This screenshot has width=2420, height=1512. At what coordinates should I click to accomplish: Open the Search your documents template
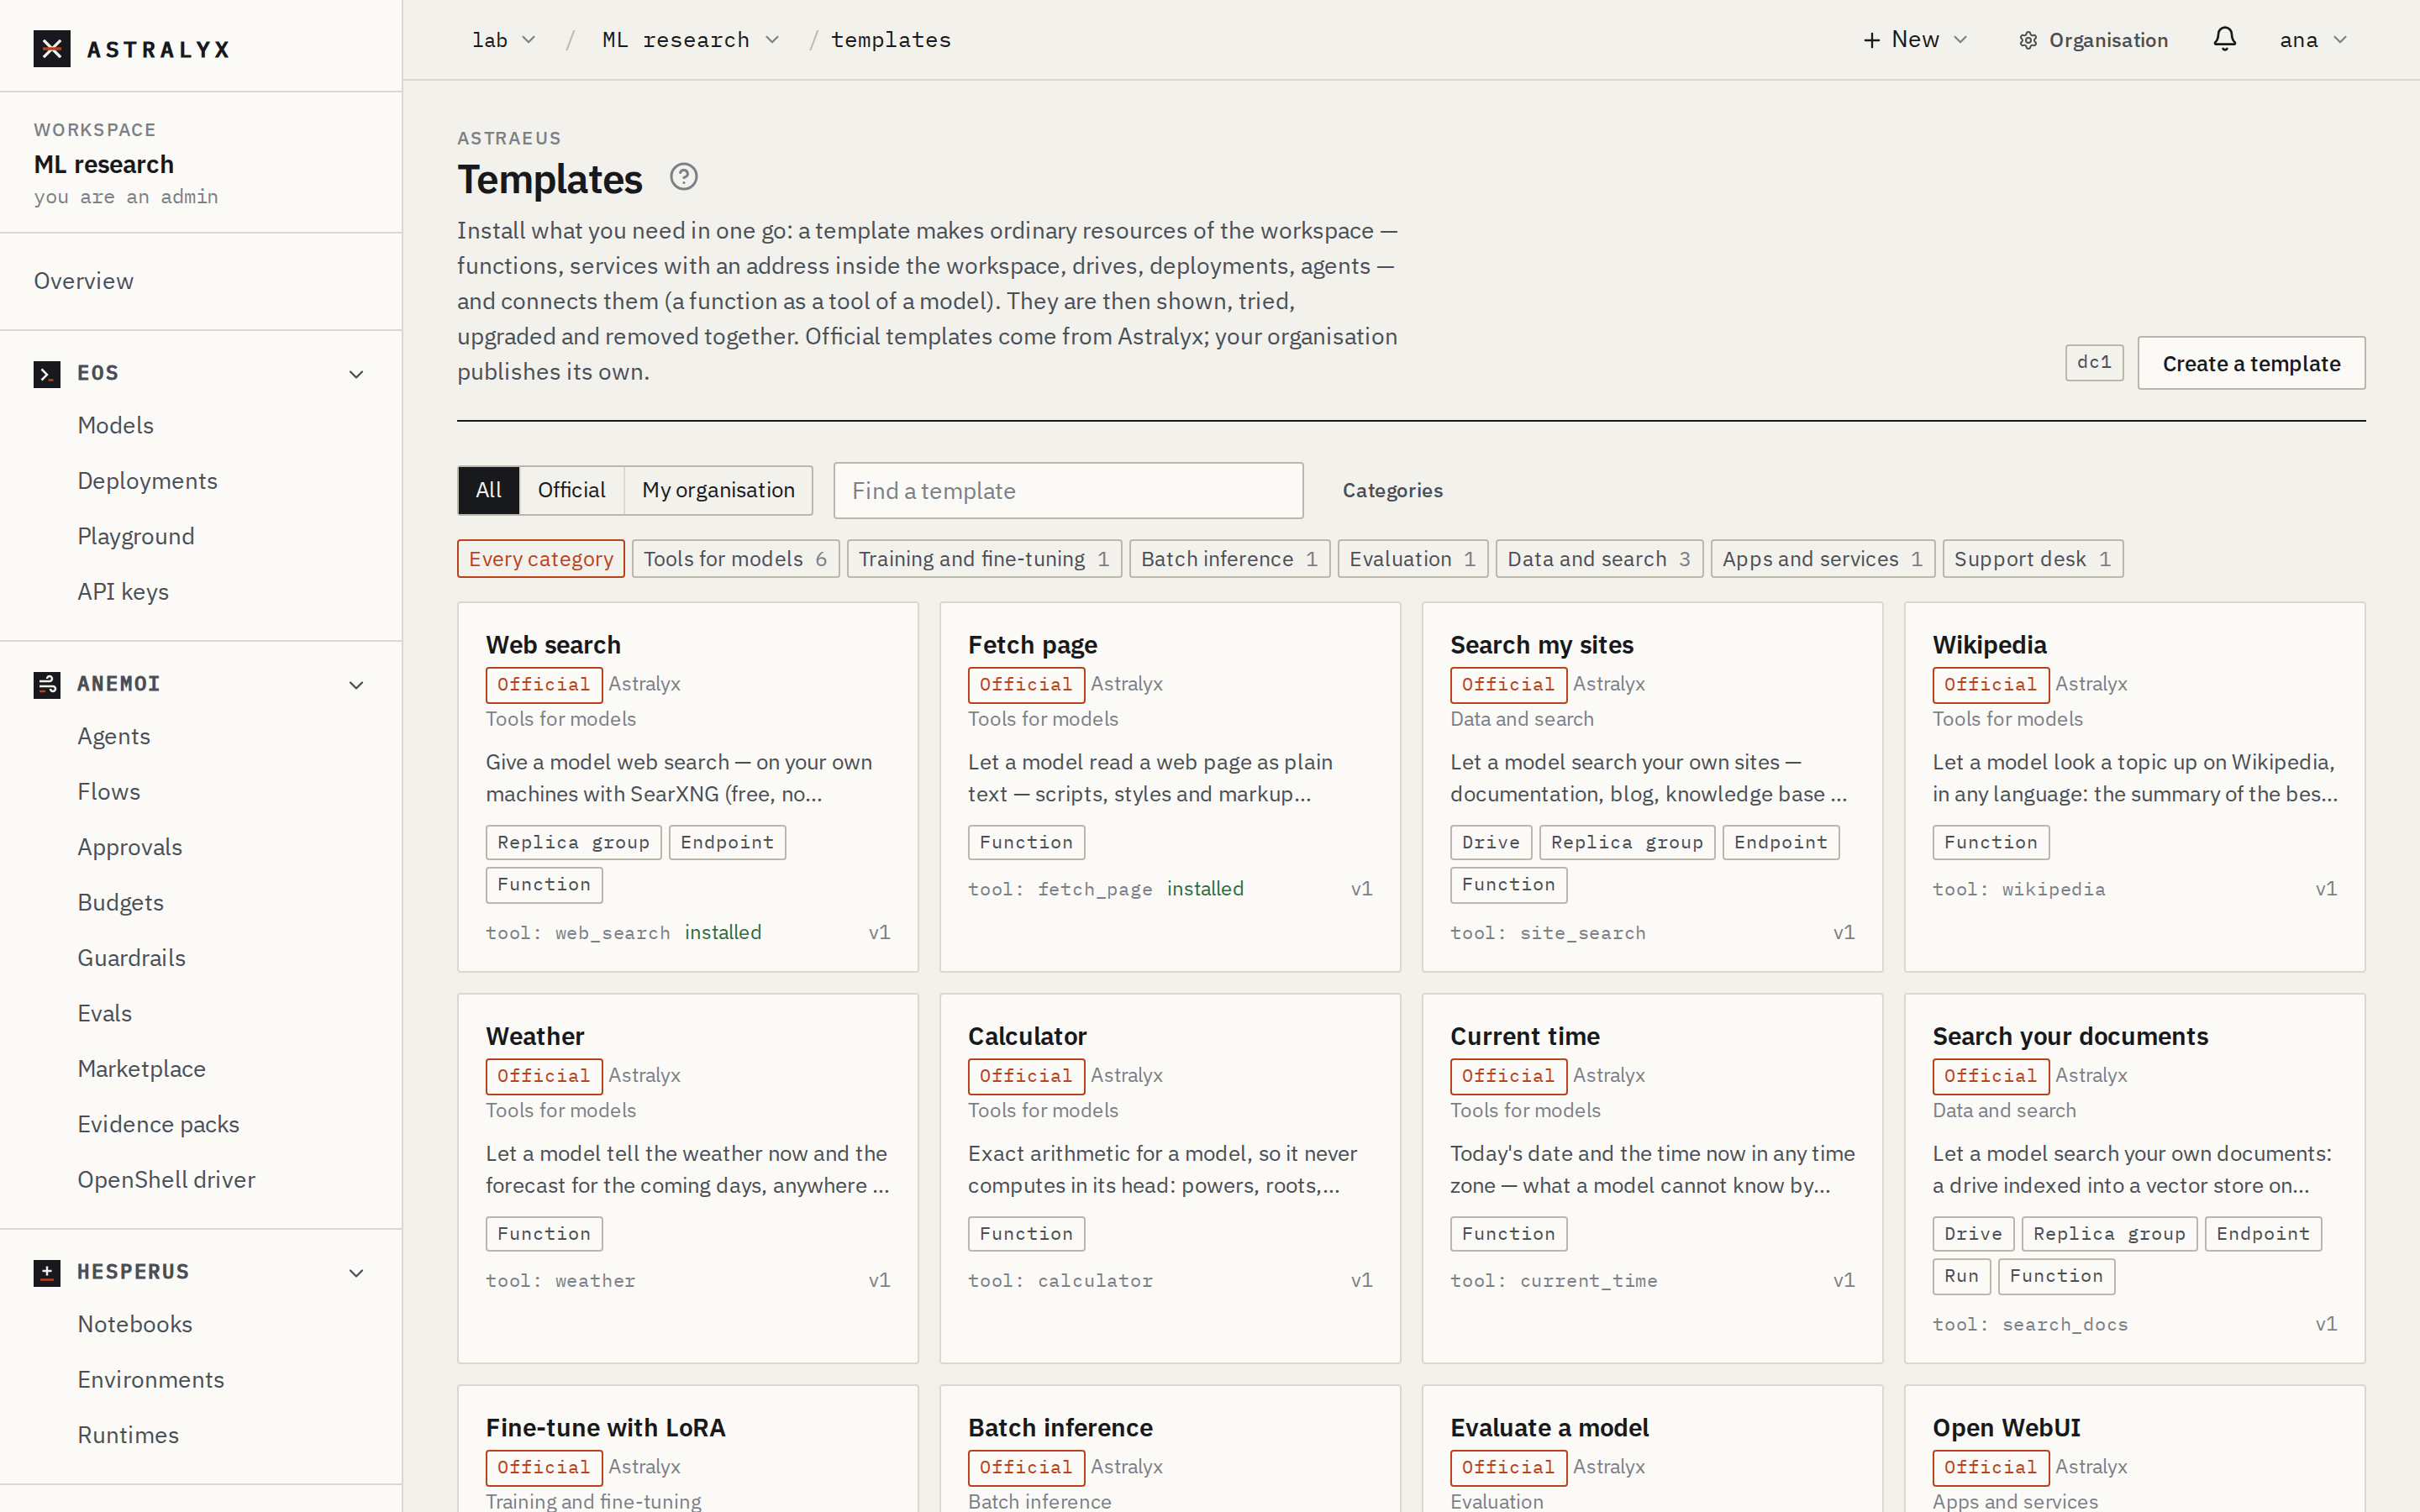click(x=2134, y=1178)
